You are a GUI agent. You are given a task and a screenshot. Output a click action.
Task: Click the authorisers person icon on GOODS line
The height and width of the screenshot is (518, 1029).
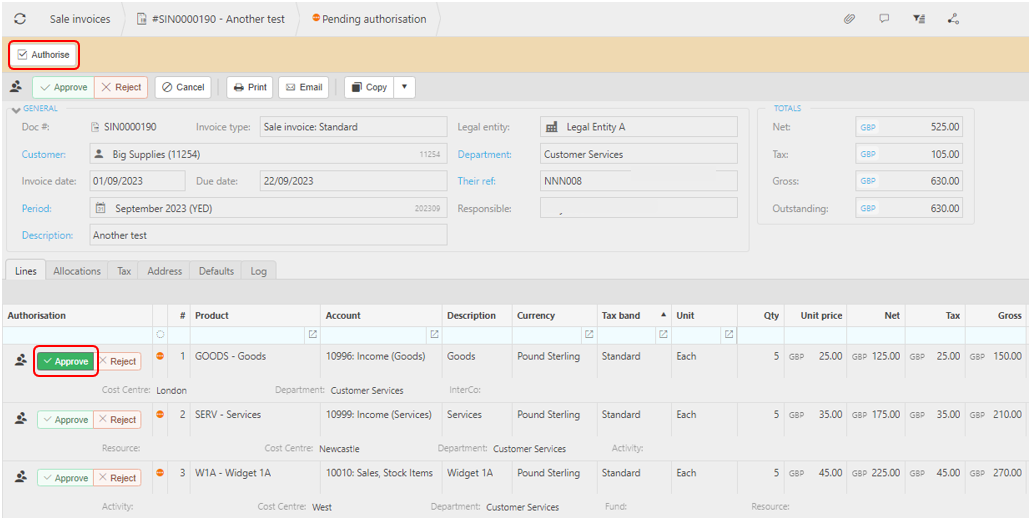click(x=21, y=360)
